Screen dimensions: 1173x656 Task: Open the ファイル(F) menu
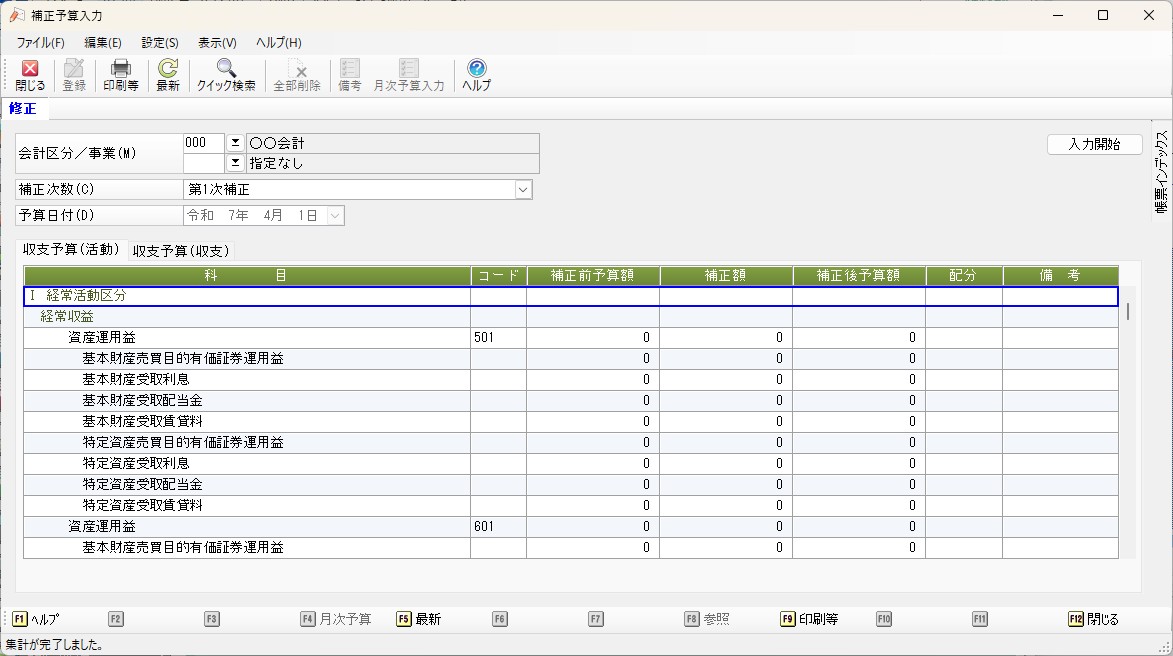pos(40,43)
